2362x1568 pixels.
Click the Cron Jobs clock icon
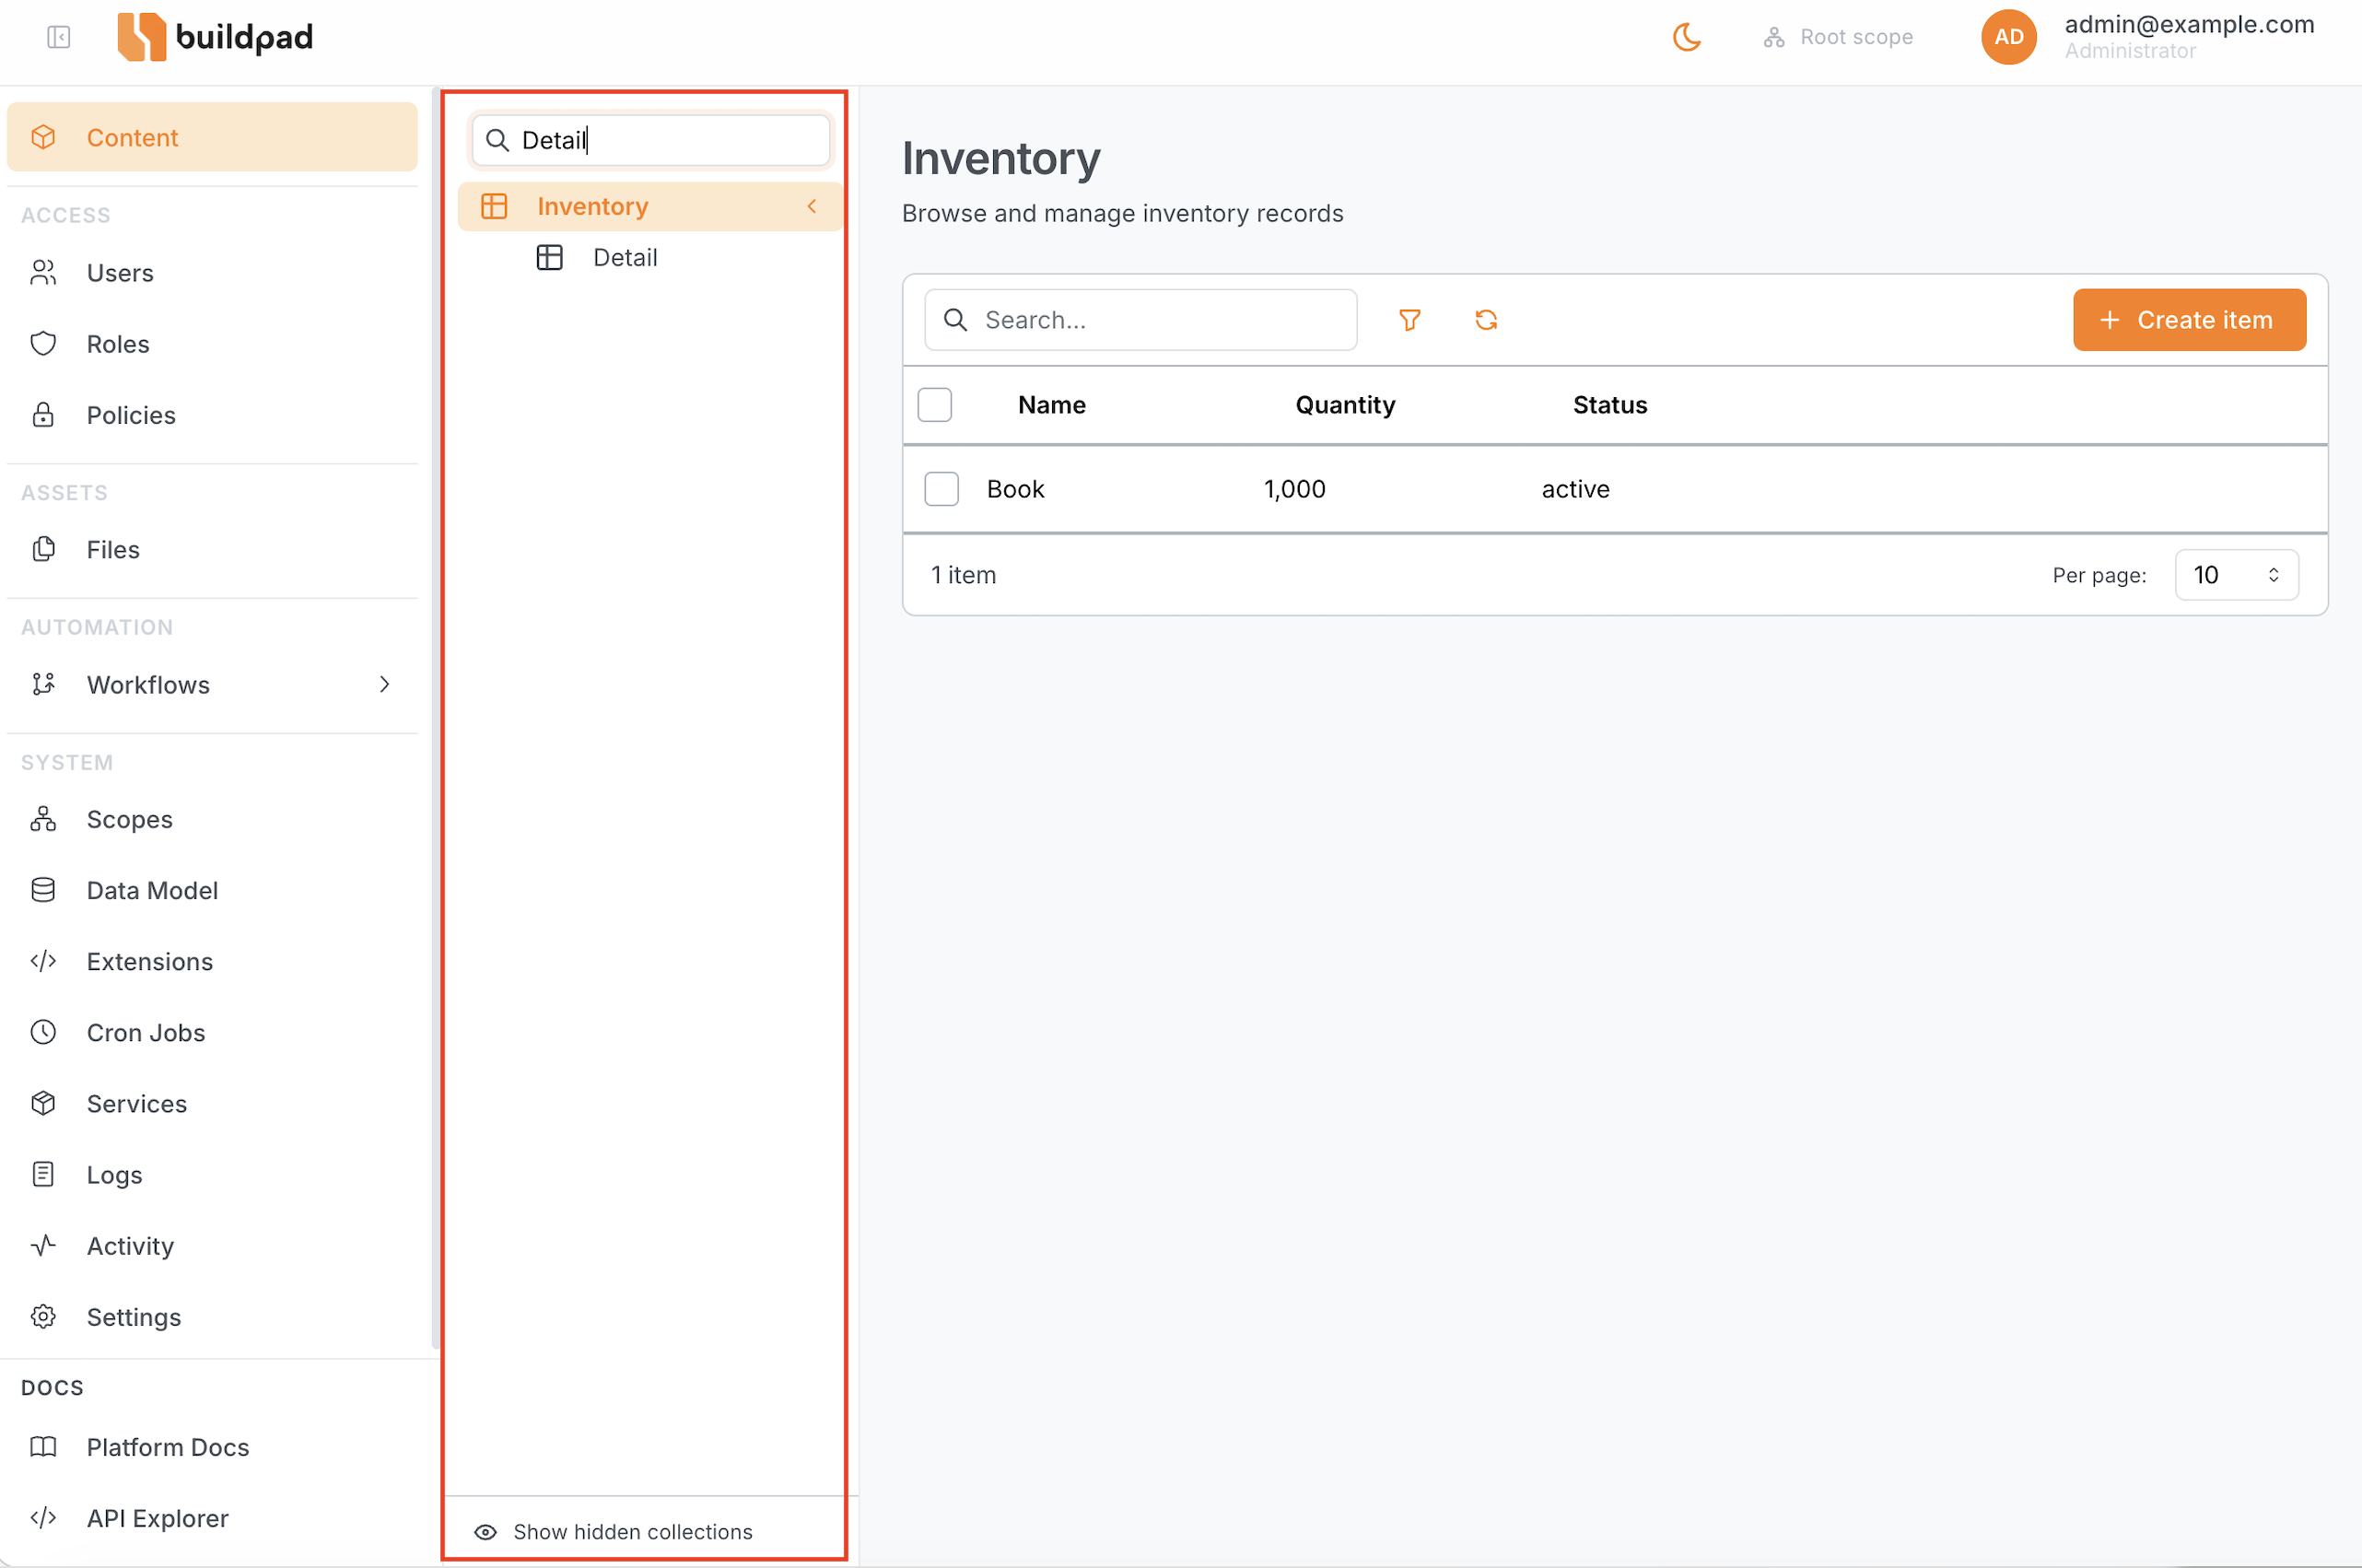[x=43, y=1033]
